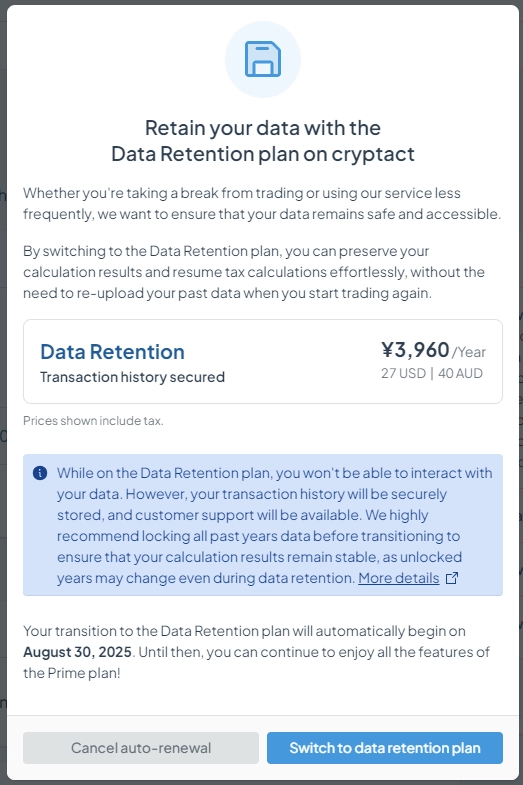Image resolution: width=523 pixels, height=785 pixels.
Task: Click the floppy disk save icon
Action: [x=263, y=59]
